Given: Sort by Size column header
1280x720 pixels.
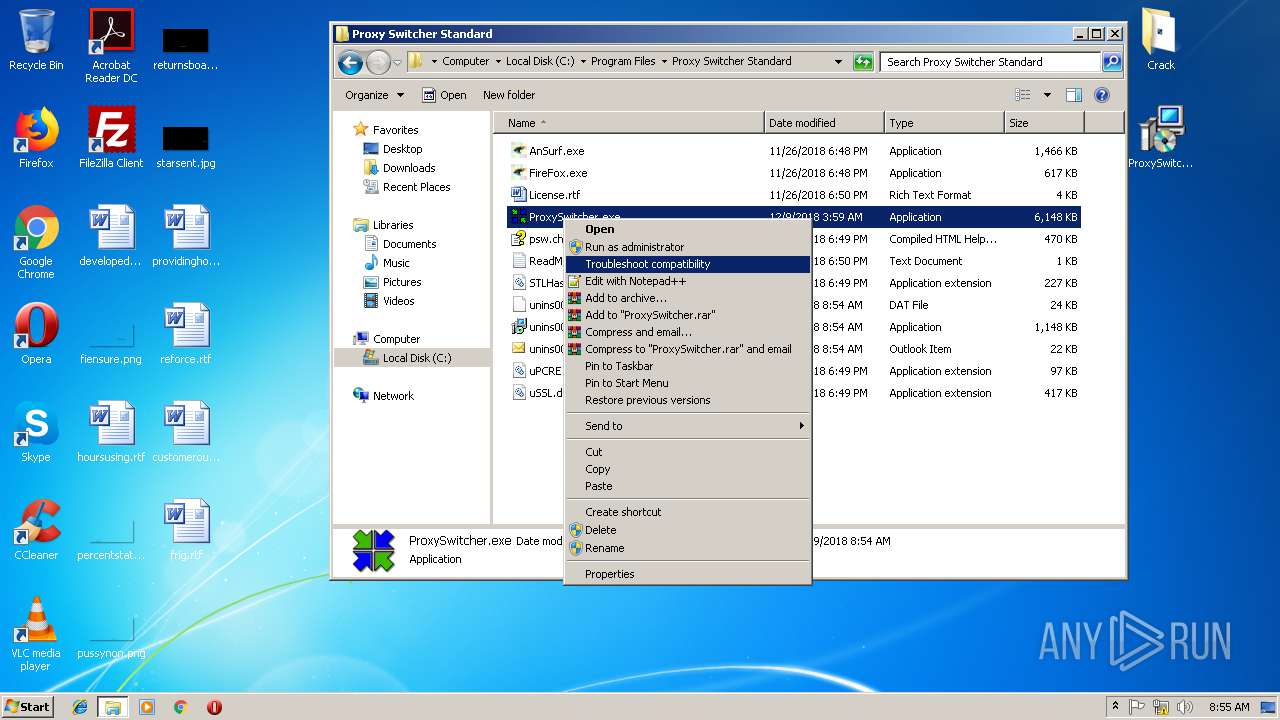Looking at the screenshot, I should (1044, 123).
